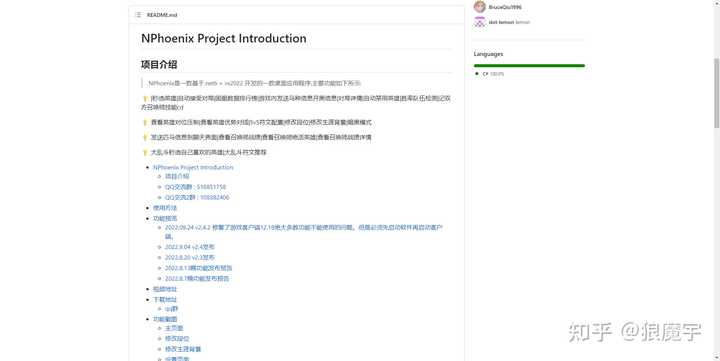Open the 2022.9.04 v2.4发布 link

190,247
